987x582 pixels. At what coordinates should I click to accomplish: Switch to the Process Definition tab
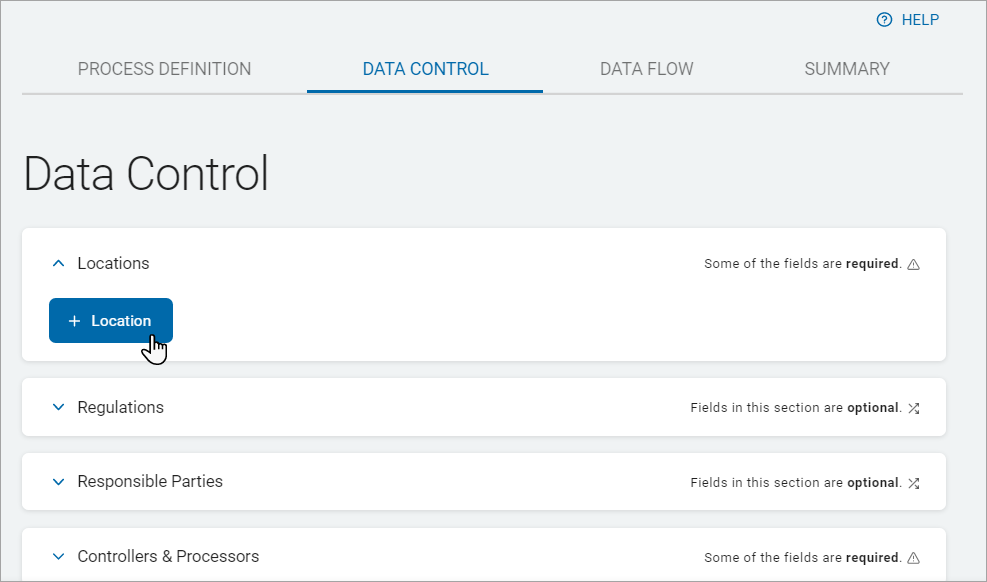click(164, 69)
